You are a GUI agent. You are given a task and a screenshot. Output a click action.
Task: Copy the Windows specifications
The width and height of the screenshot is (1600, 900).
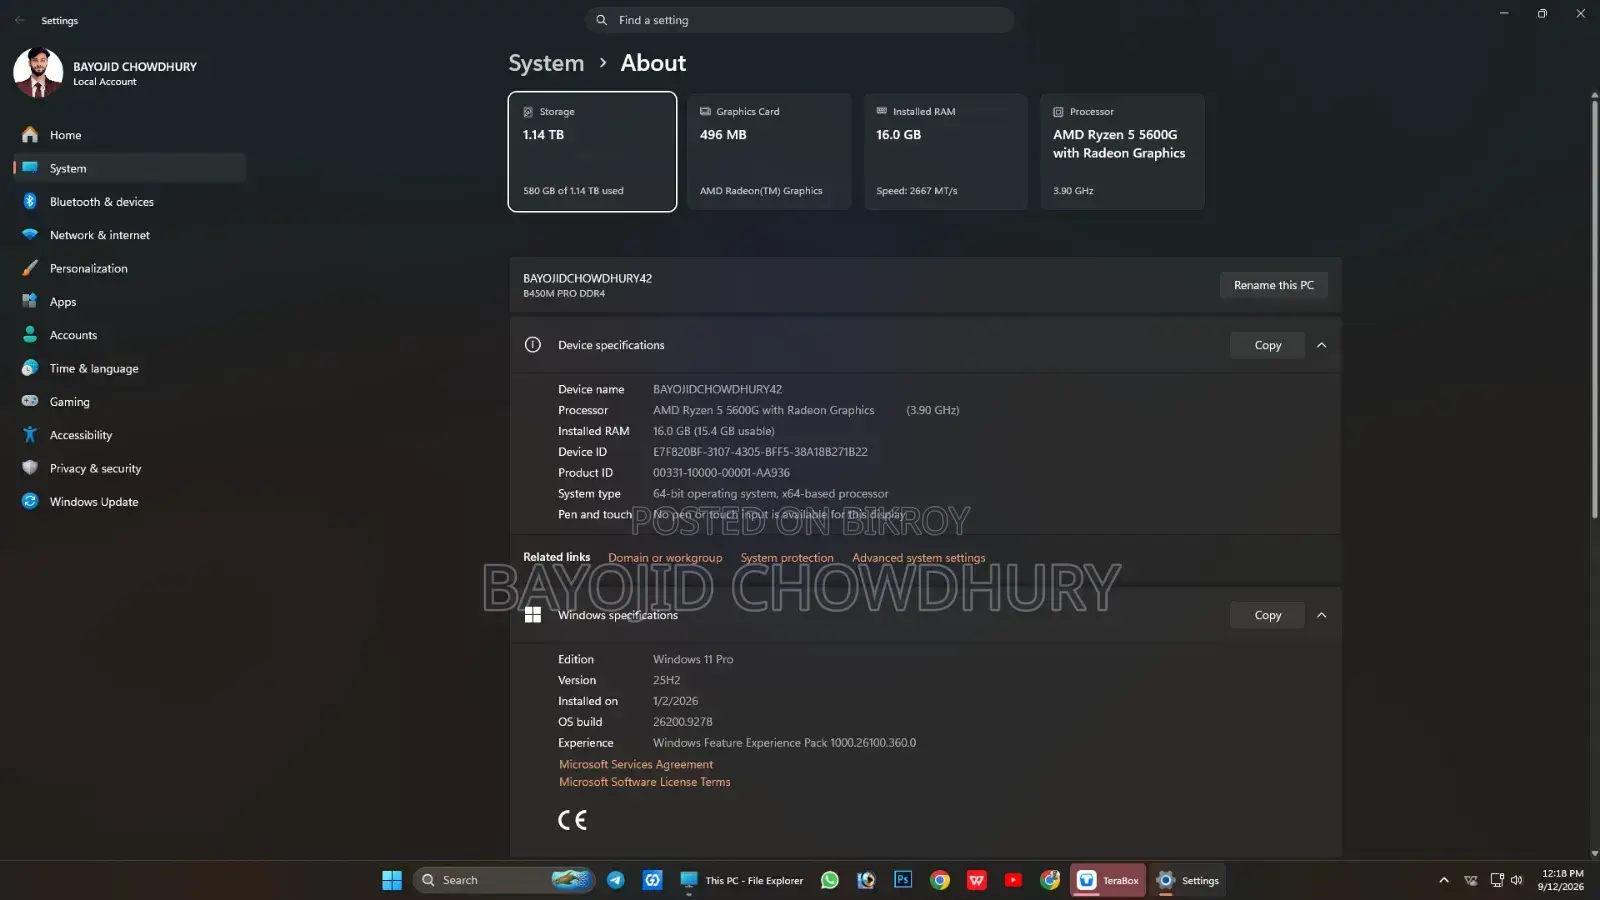(1267, 615)
